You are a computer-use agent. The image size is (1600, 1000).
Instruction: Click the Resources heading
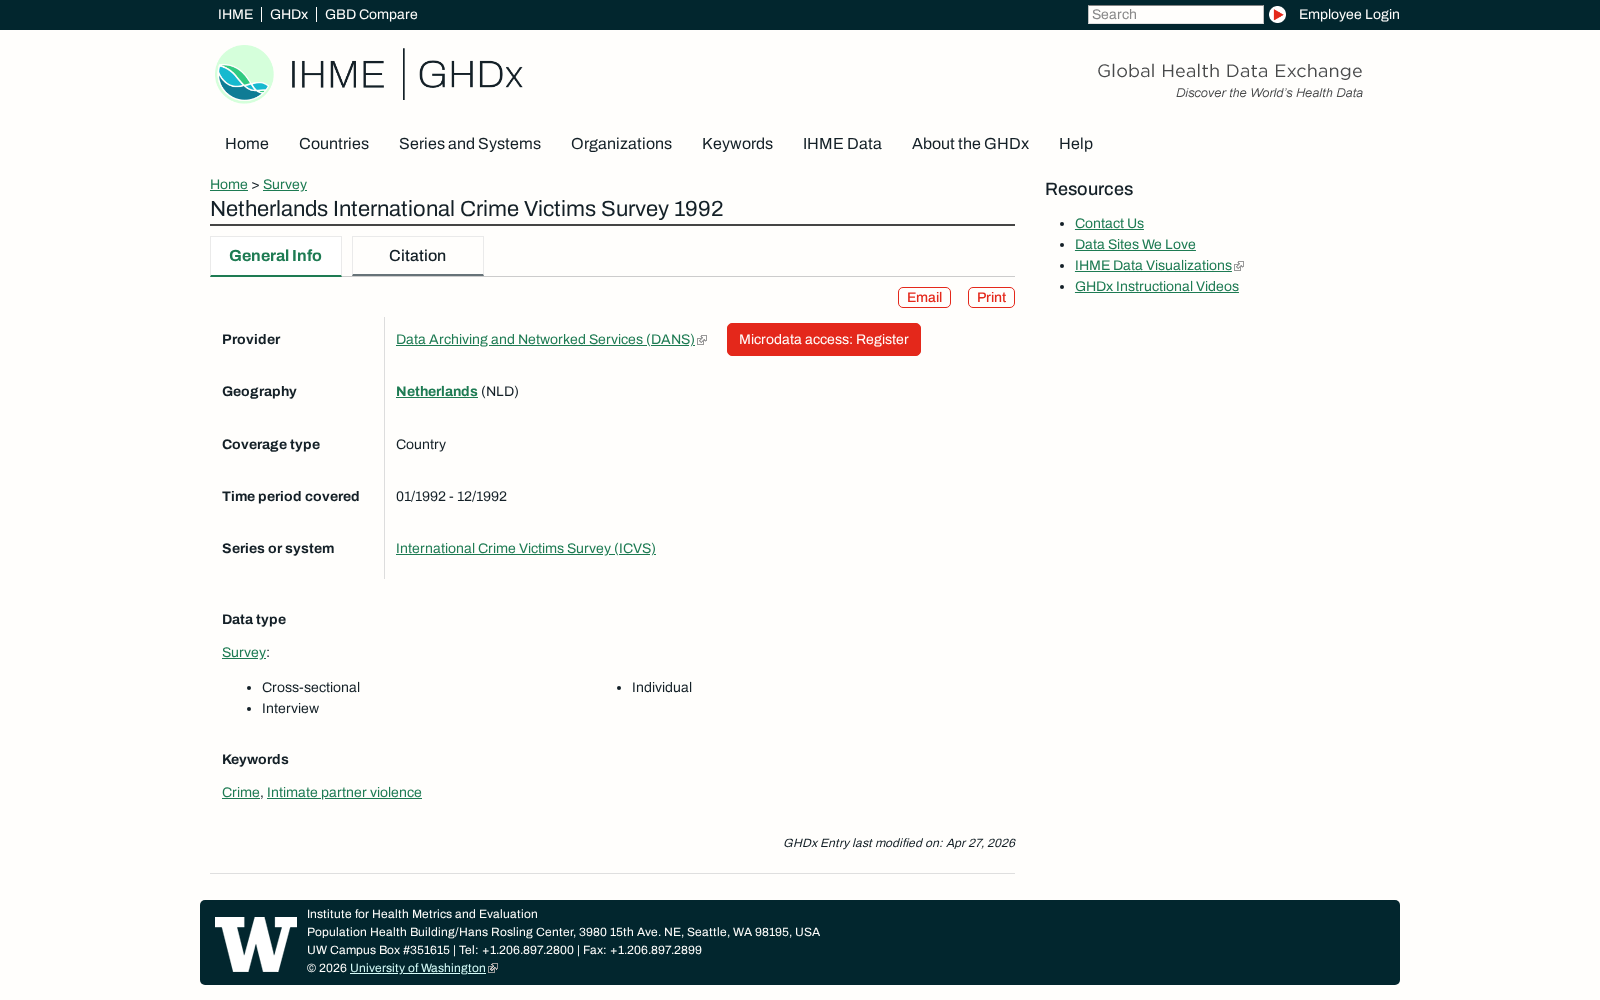tap(1089, 189)
